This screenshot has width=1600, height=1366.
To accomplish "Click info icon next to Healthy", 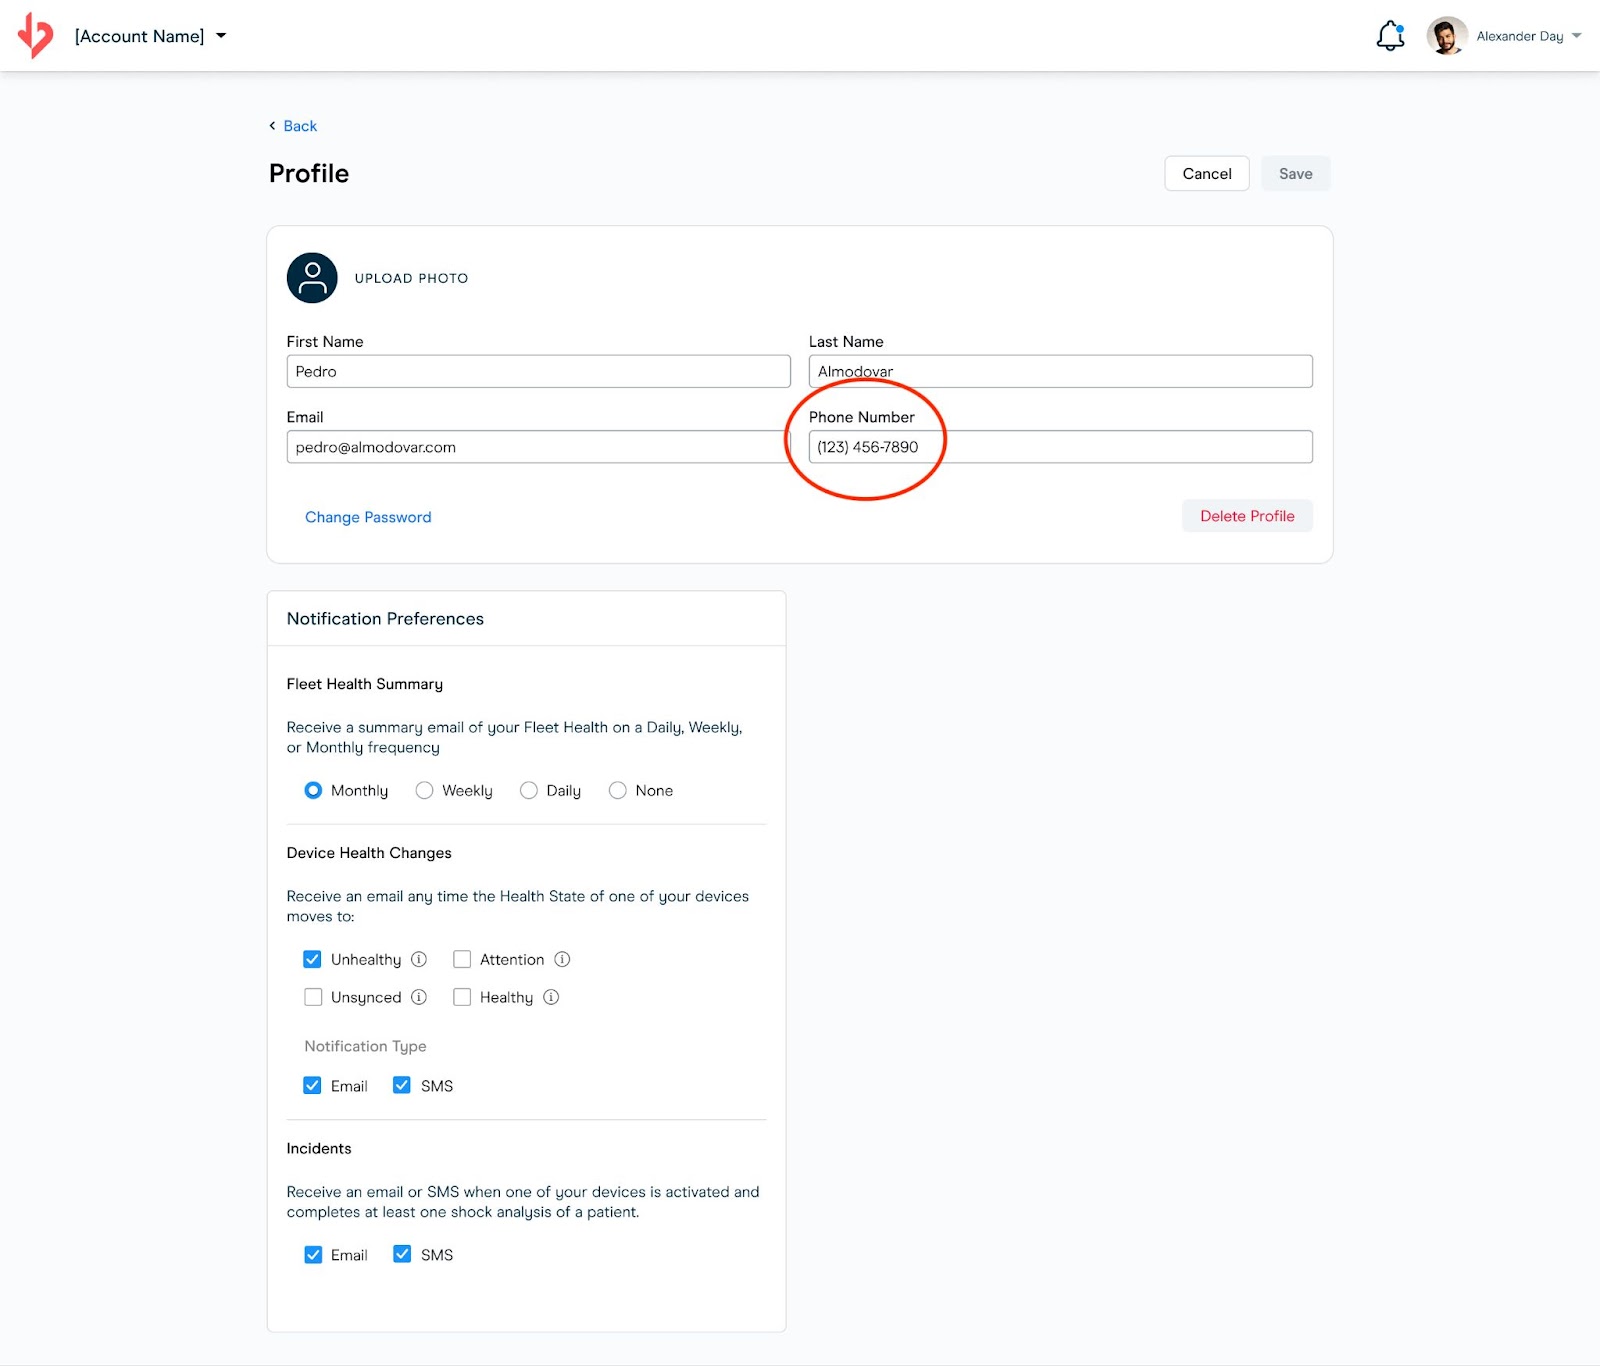I will pyautogui.click(x=551, y=997).
